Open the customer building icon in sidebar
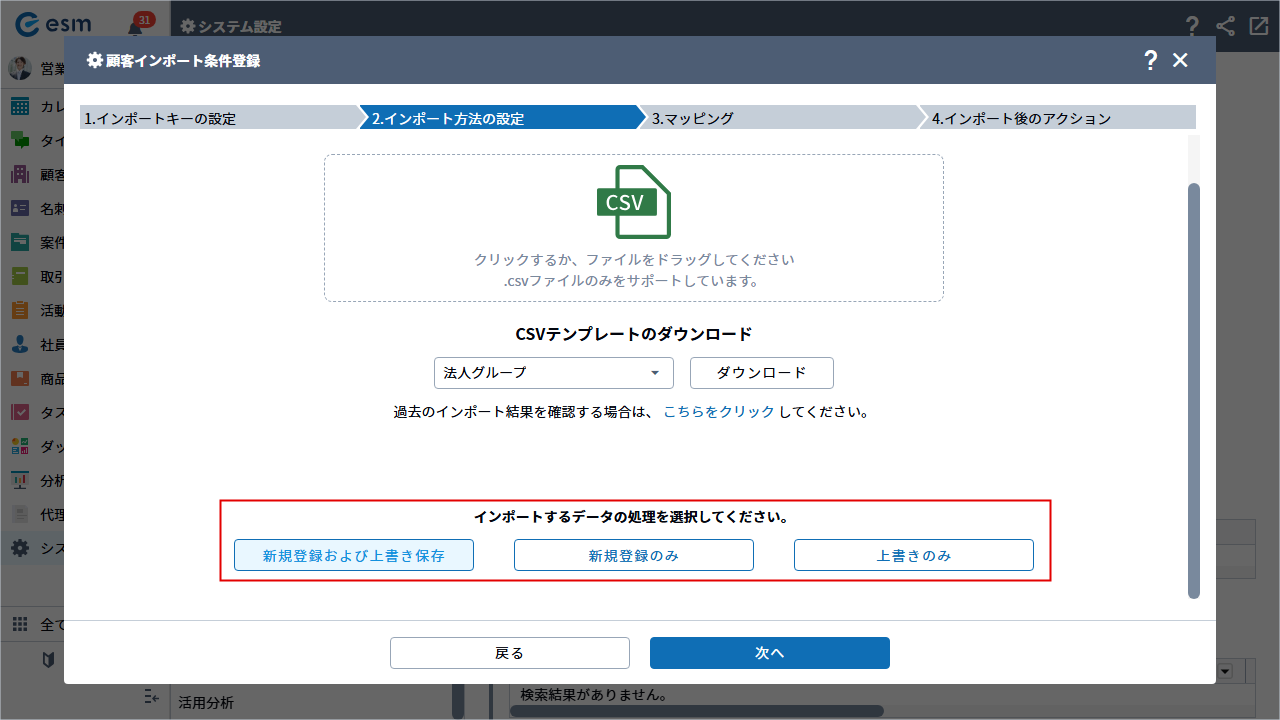 pyautogui.click(x=20, y=175)
